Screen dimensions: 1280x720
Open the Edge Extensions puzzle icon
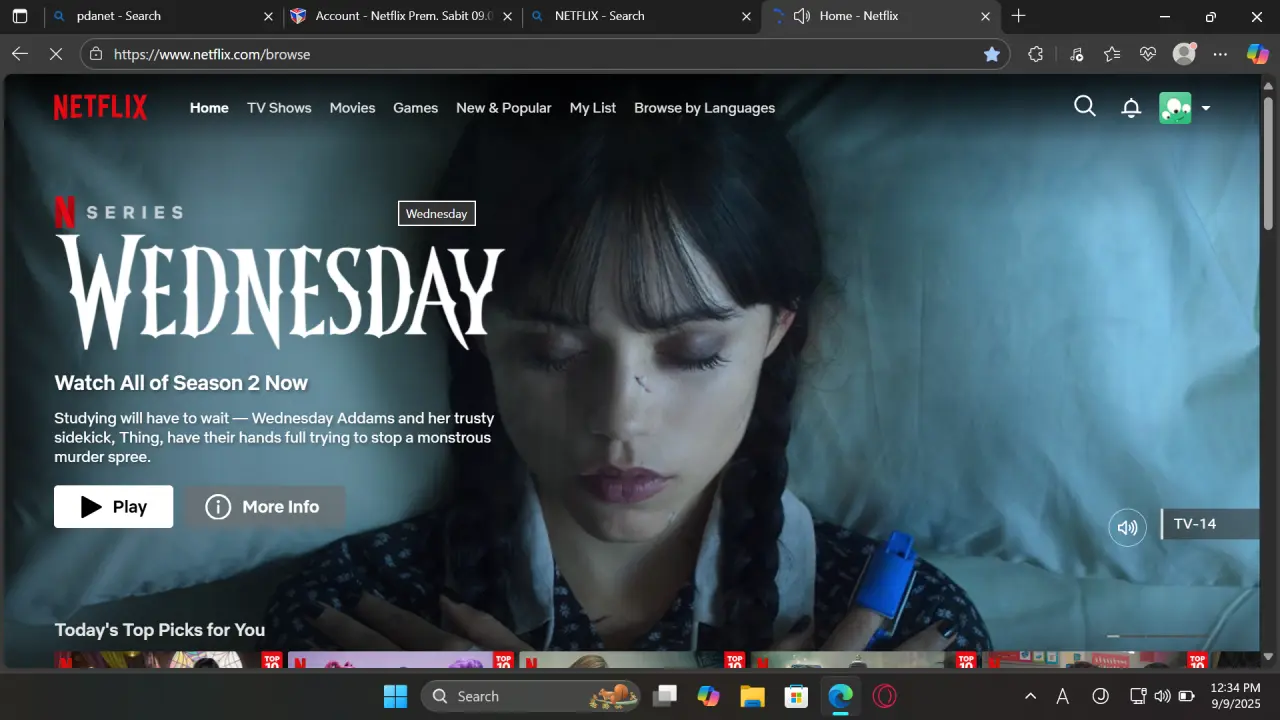tap(1036, 54)
